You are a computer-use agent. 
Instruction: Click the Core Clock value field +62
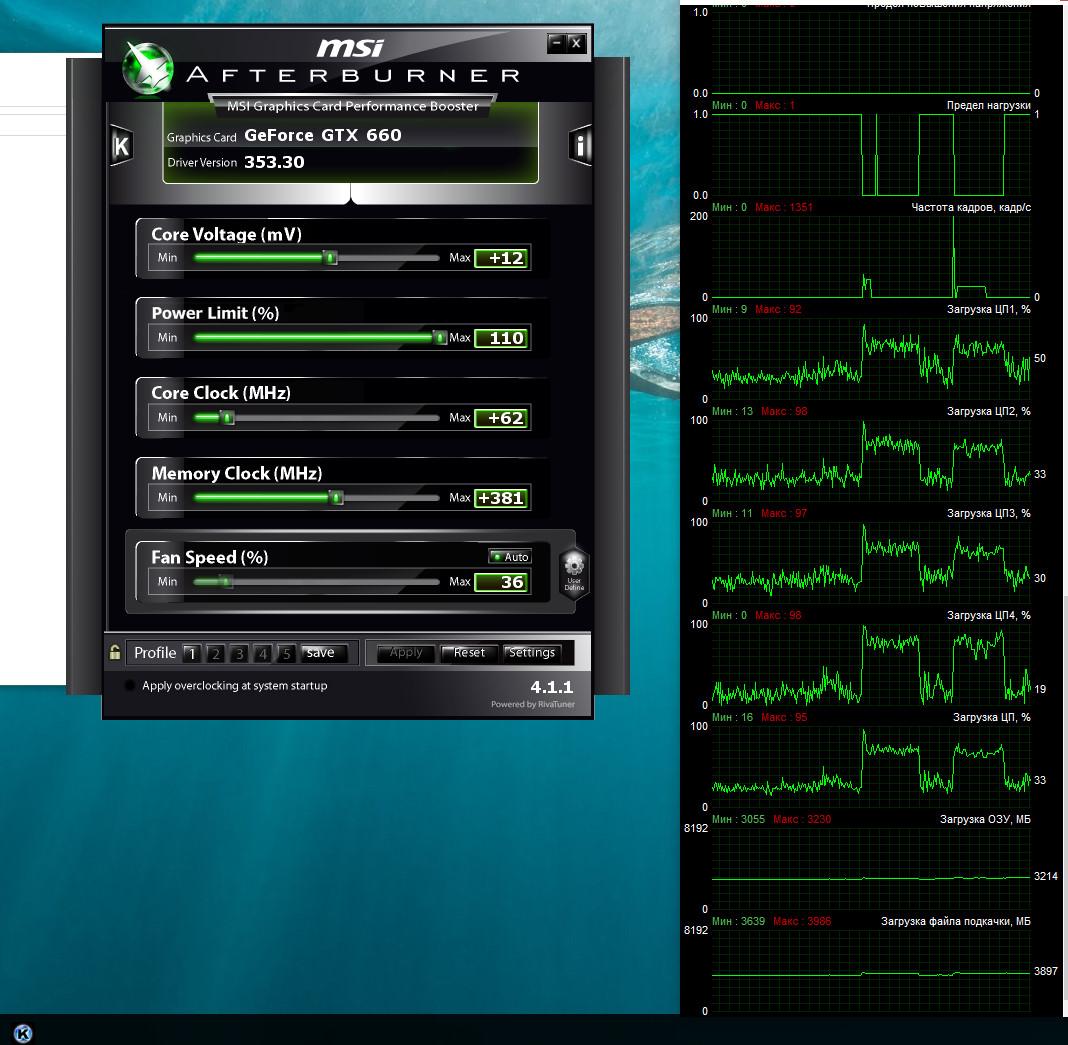click(501, 418)
